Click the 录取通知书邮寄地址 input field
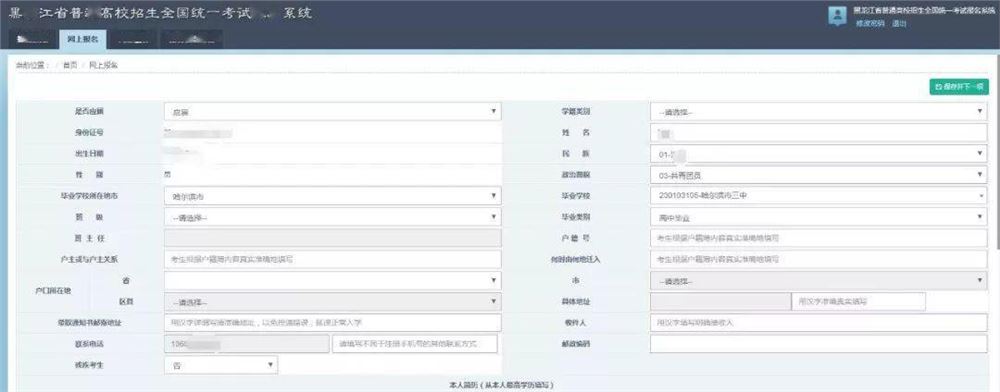 332,322
